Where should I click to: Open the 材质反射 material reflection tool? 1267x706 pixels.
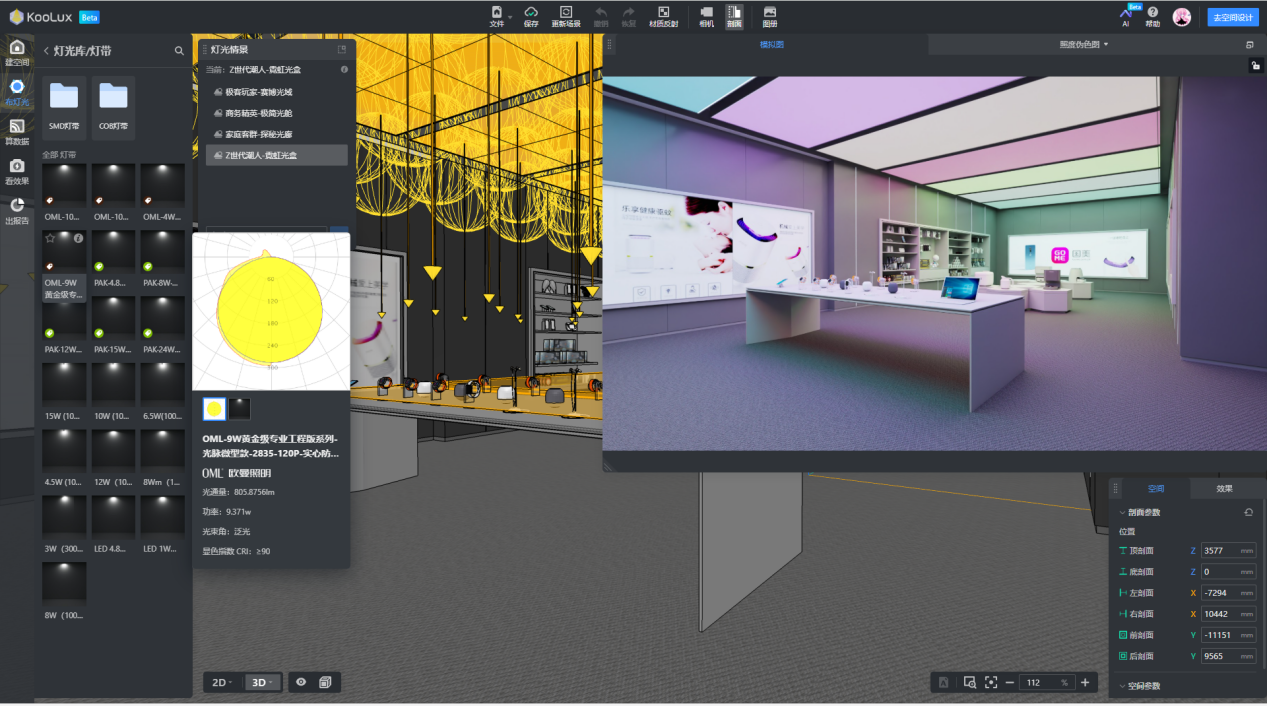pyautogui.click(x=663, y=13)
